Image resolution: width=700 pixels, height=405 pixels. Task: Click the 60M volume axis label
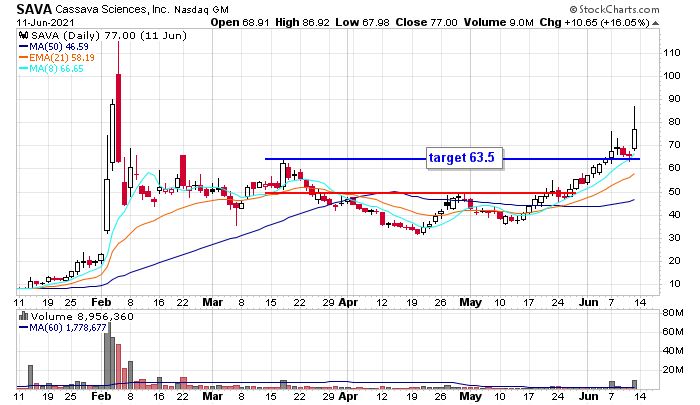[x=672, y=331]
